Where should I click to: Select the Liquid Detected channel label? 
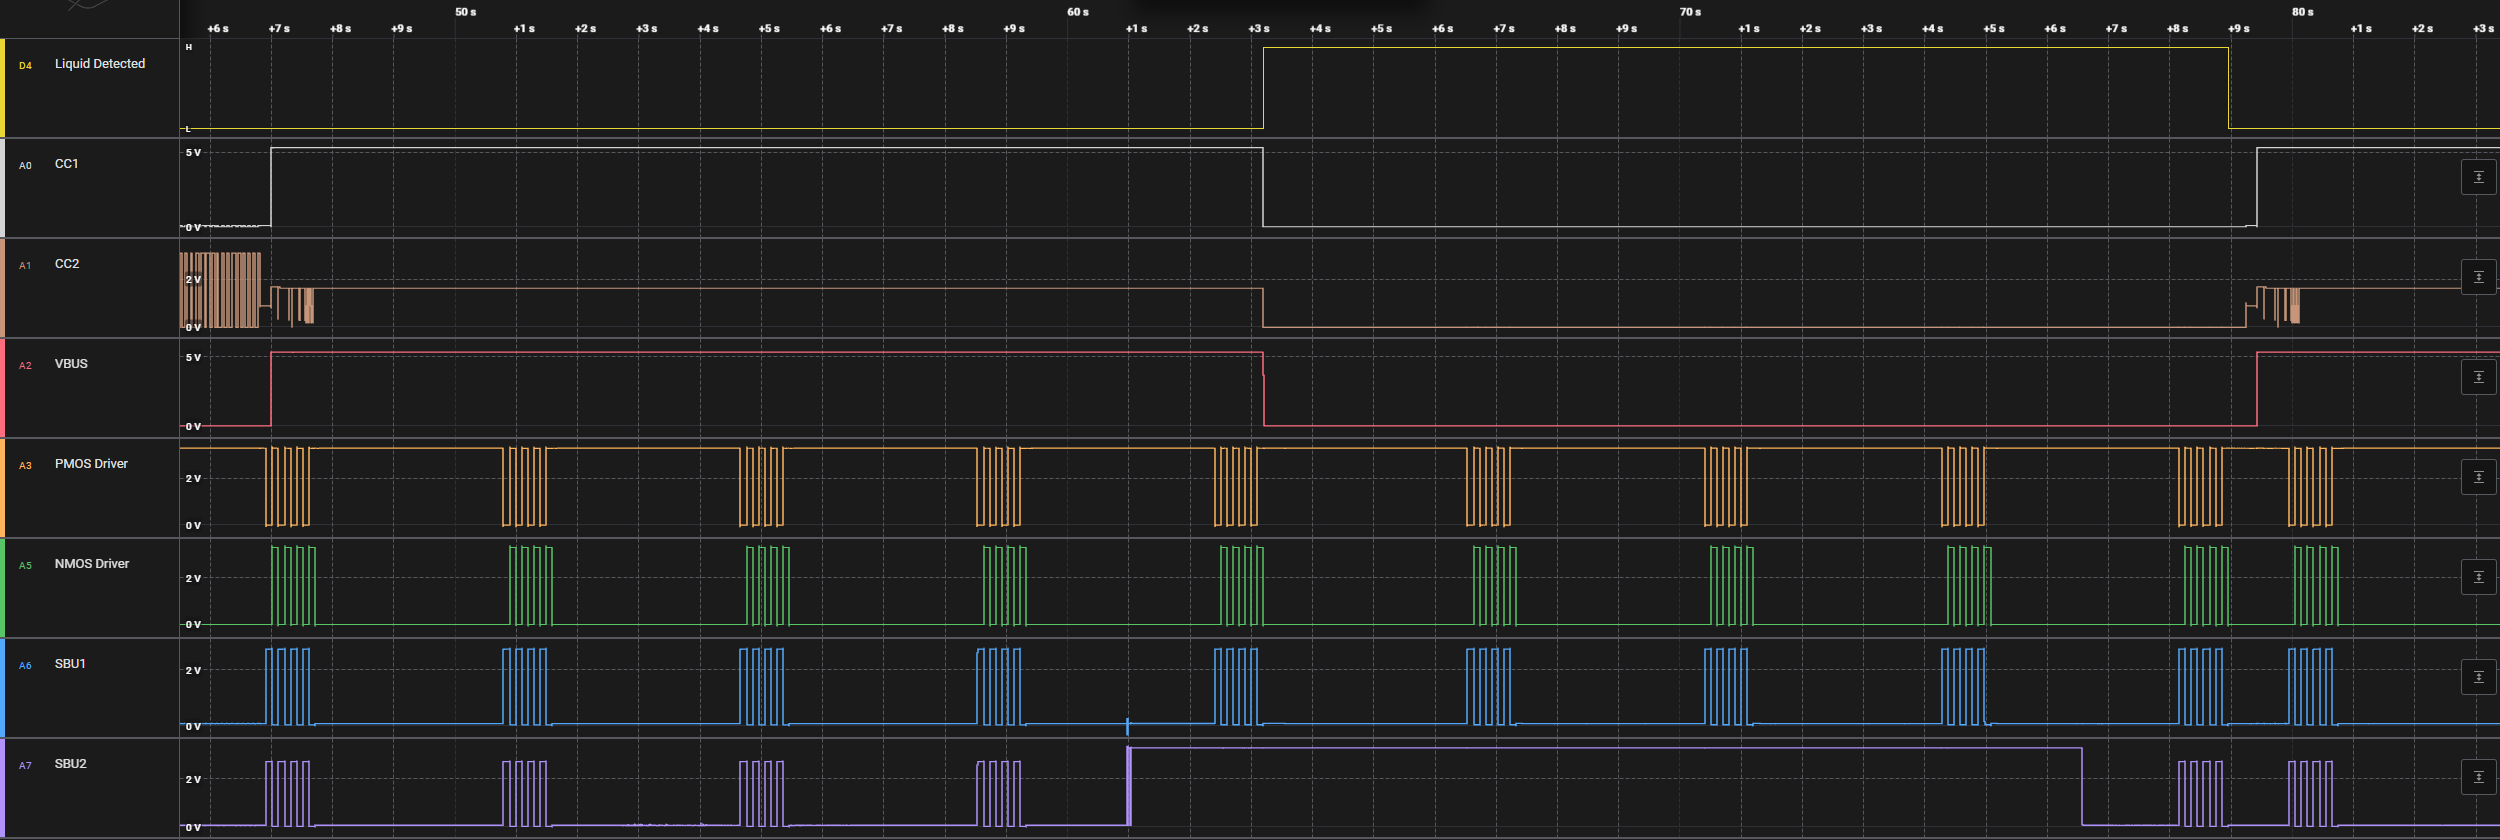pos(99,64)
